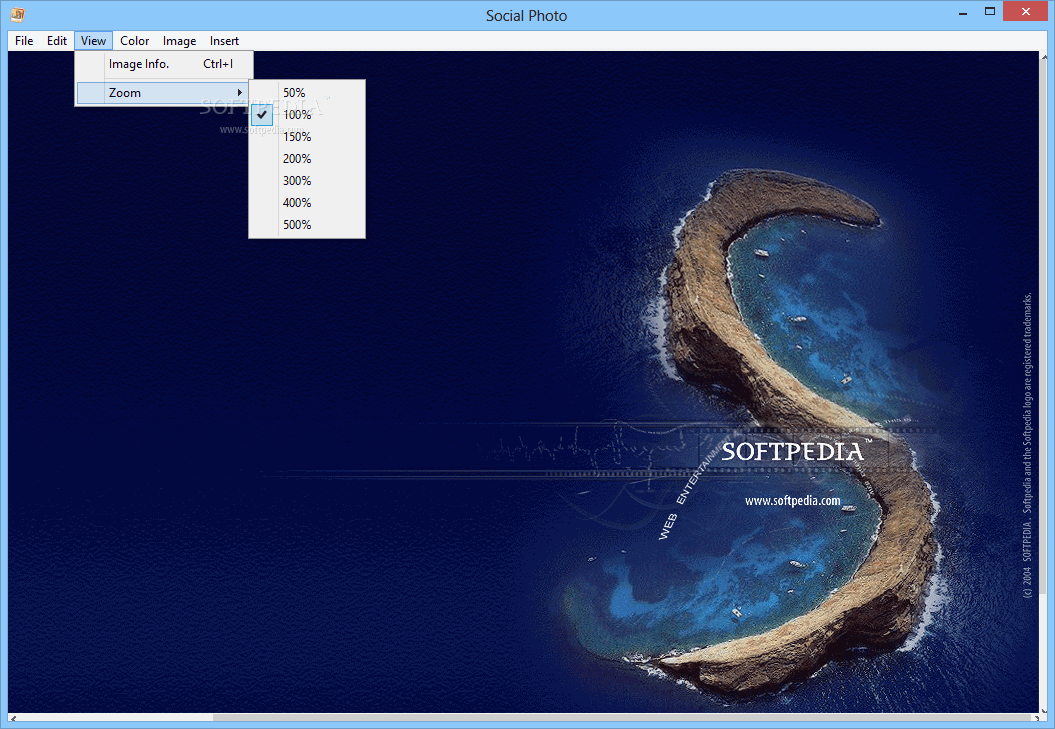Close the Social Photo window

pyautogui.click(x=1025, y=11)
